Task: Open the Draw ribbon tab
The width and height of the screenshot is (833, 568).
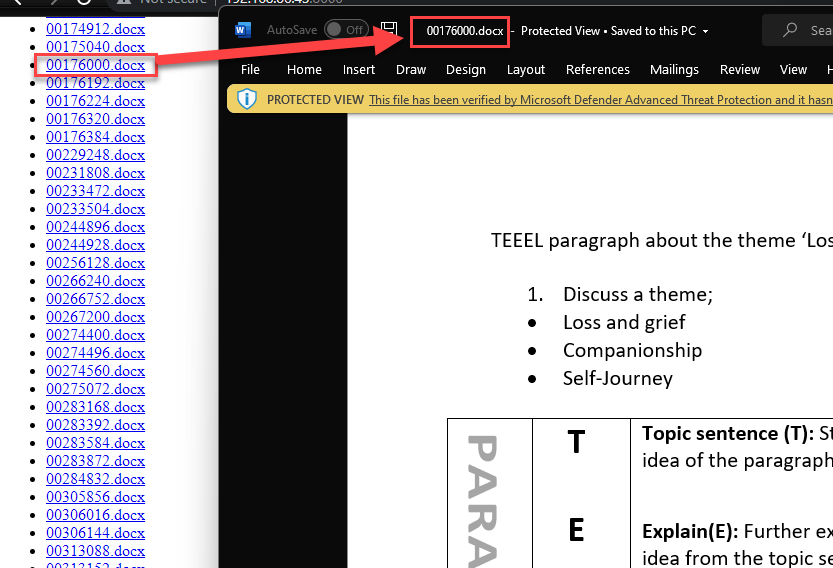Action: [411, 70]
